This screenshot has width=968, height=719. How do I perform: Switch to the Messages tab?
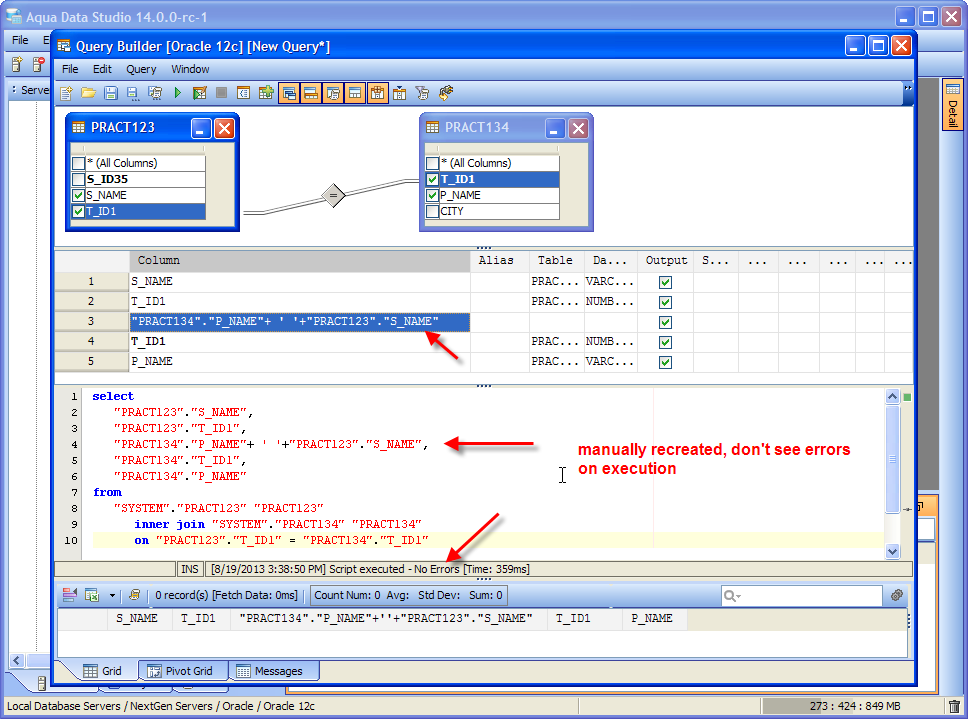[271, 671]
